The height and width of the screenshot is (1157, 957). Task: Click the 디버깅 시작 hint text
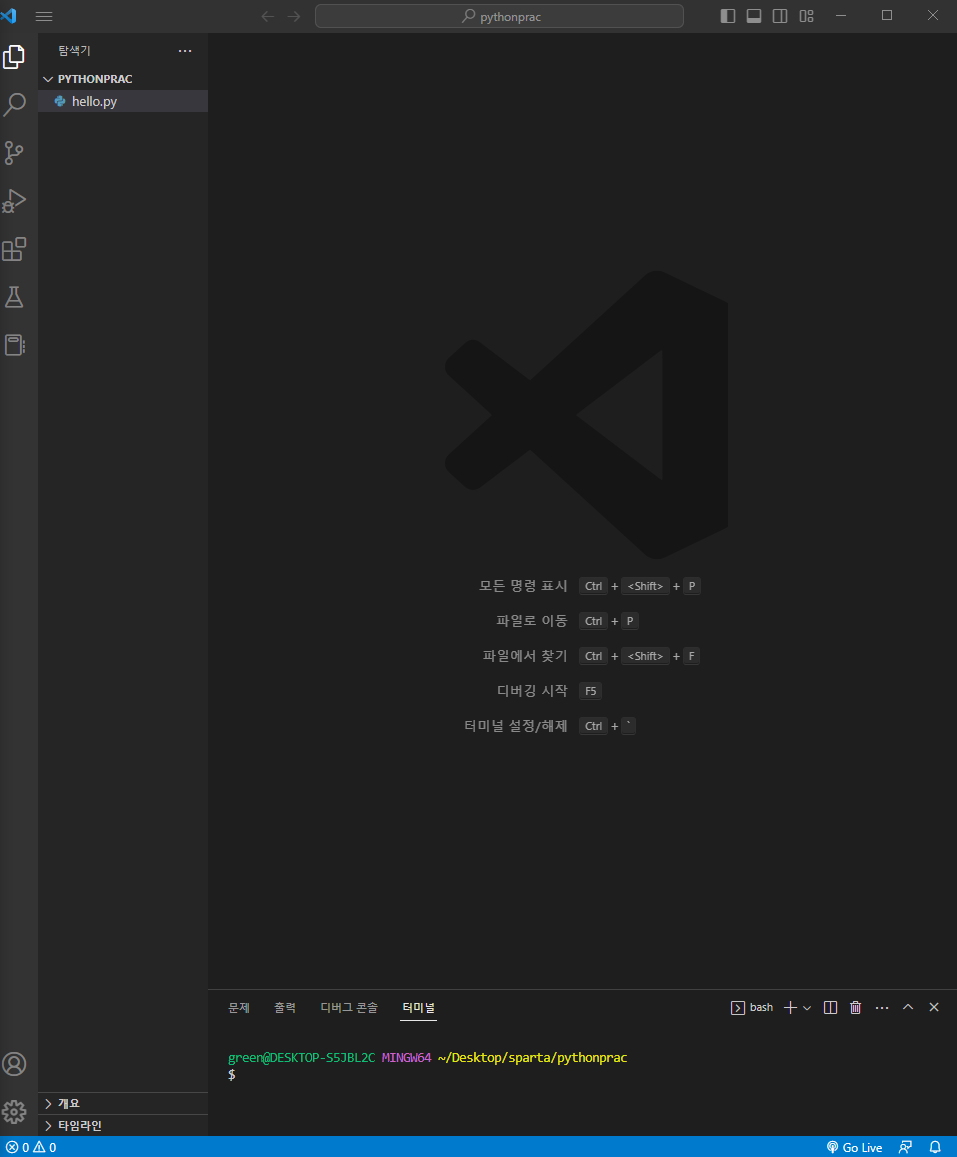(x=532, y=691)
